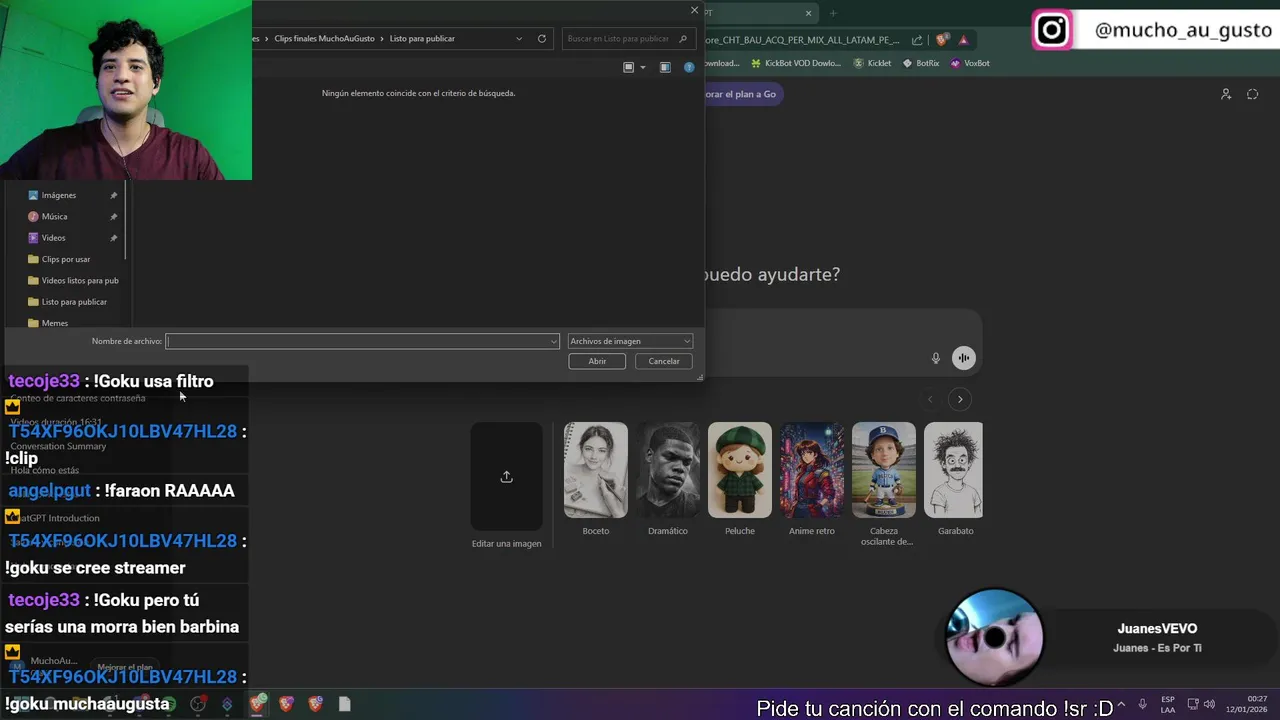Click Editar una imagen upload tile
Viewport: 1280px width, 720px height.
tap(506, 477)
